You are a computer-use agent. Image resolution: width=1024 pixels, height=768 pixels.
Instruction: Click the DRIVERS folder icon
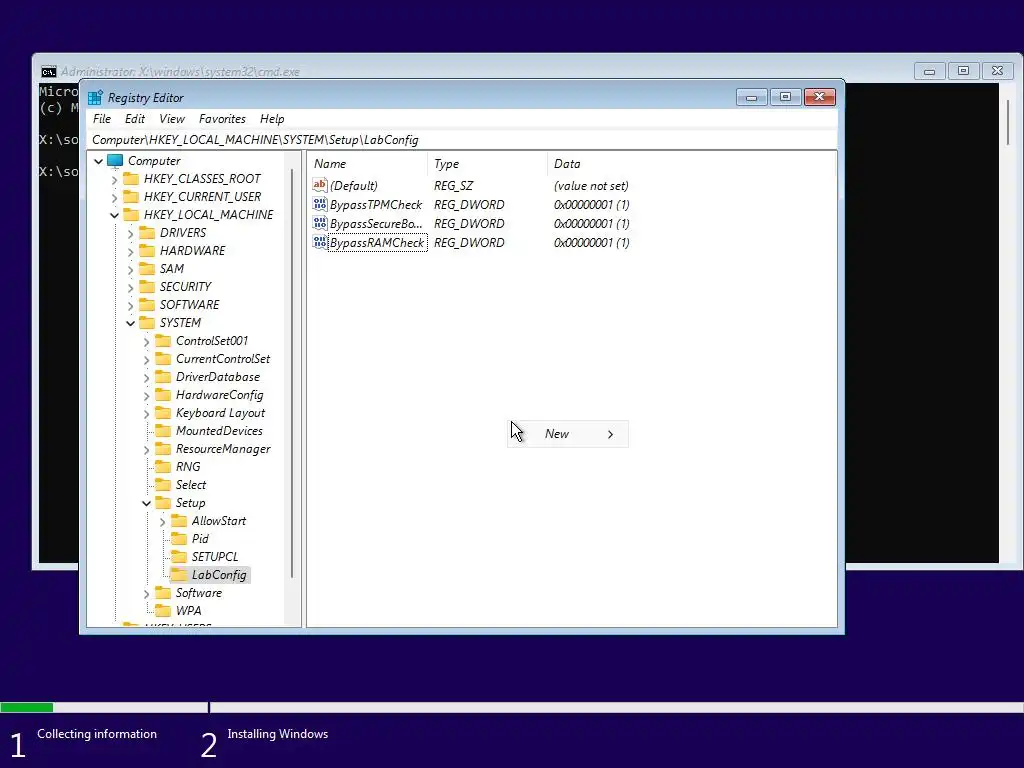(x=148, y=232)
